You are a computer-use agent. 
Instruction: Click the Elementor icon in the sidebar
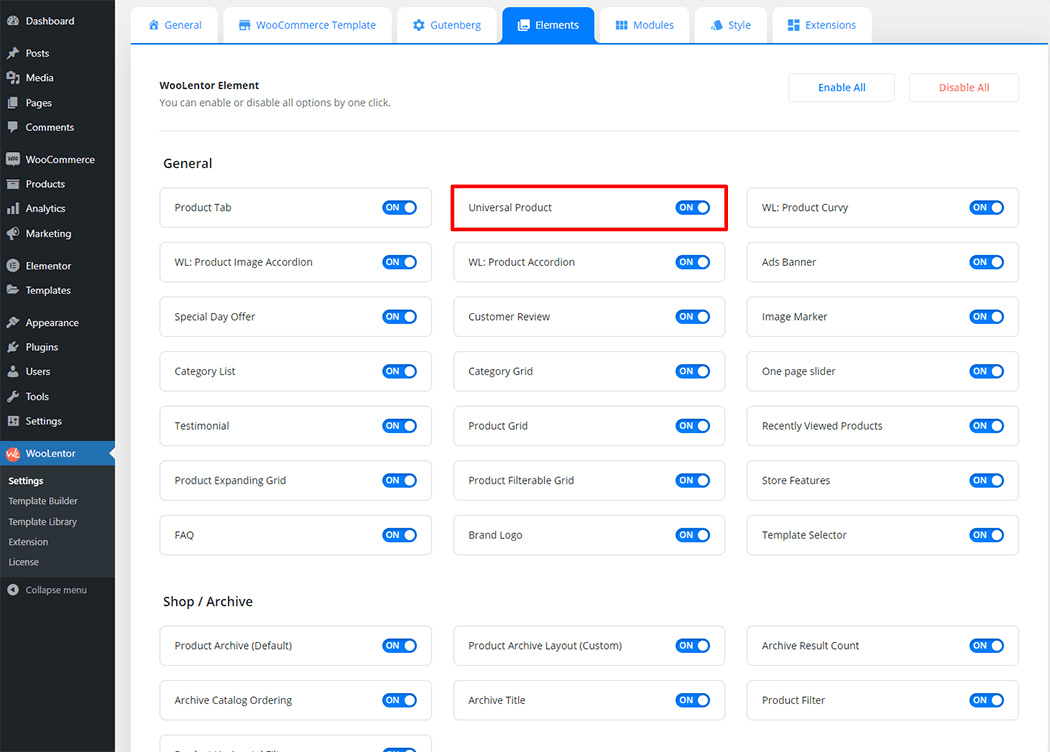[13, 266]
